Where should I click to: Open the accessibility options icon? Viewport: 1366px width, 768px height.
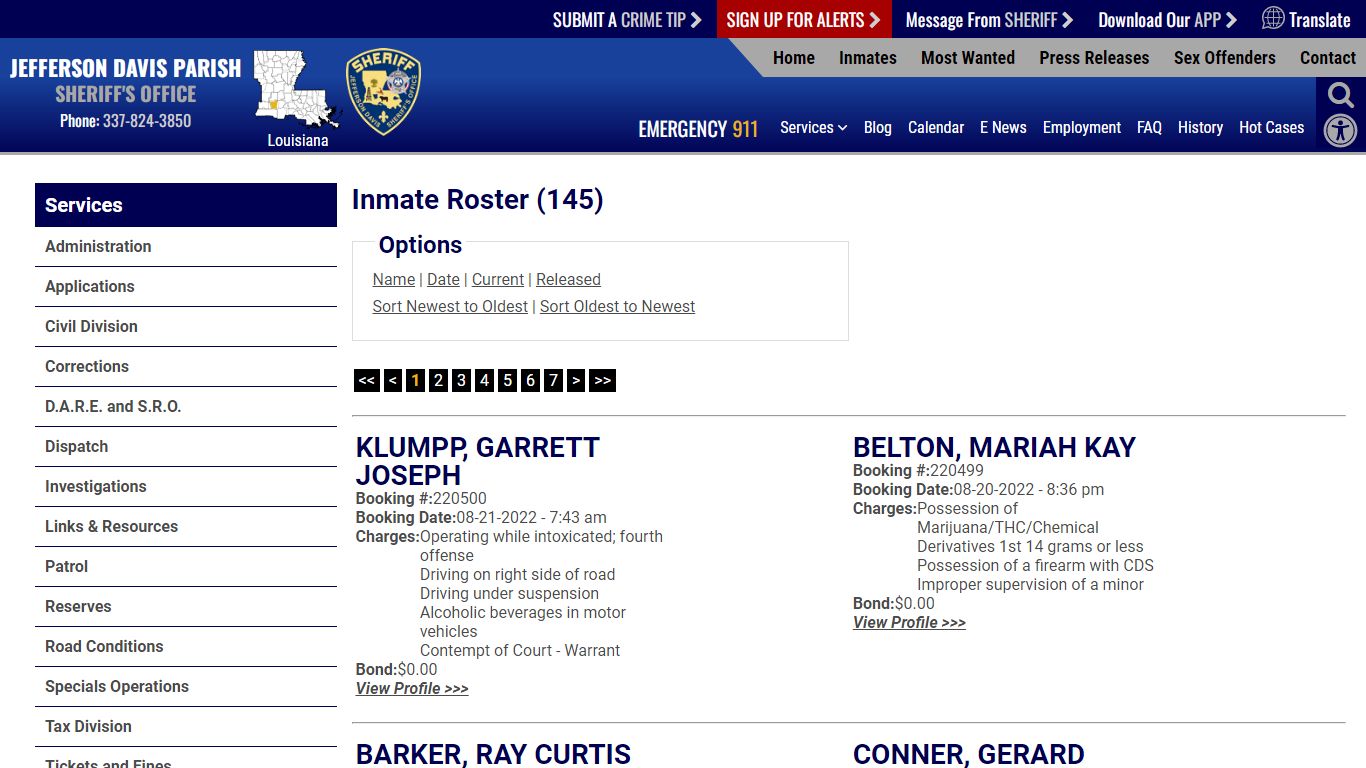coord(1341,131)
